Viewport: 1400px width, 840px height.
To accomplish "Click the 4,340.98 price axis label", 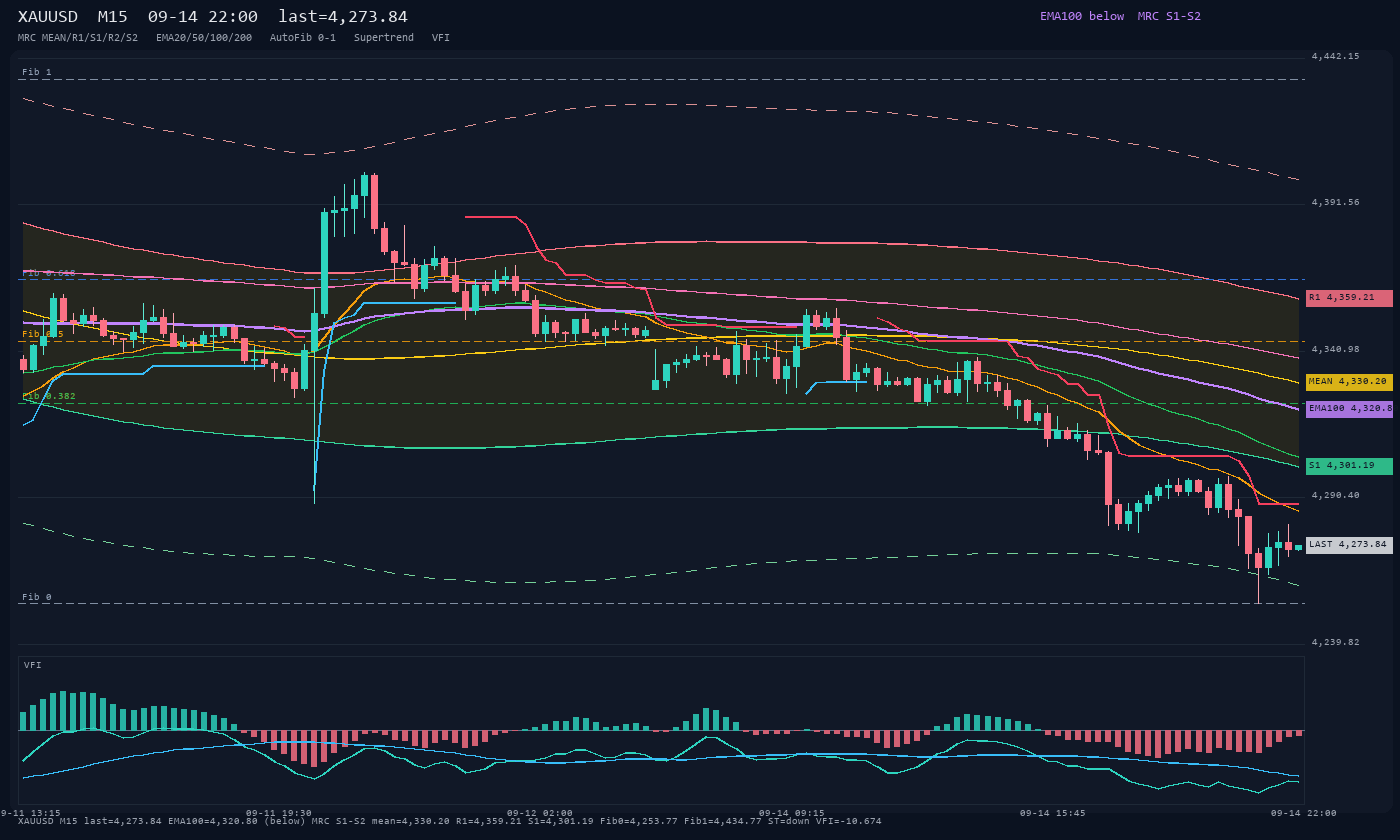I will tap(1336, 349).
